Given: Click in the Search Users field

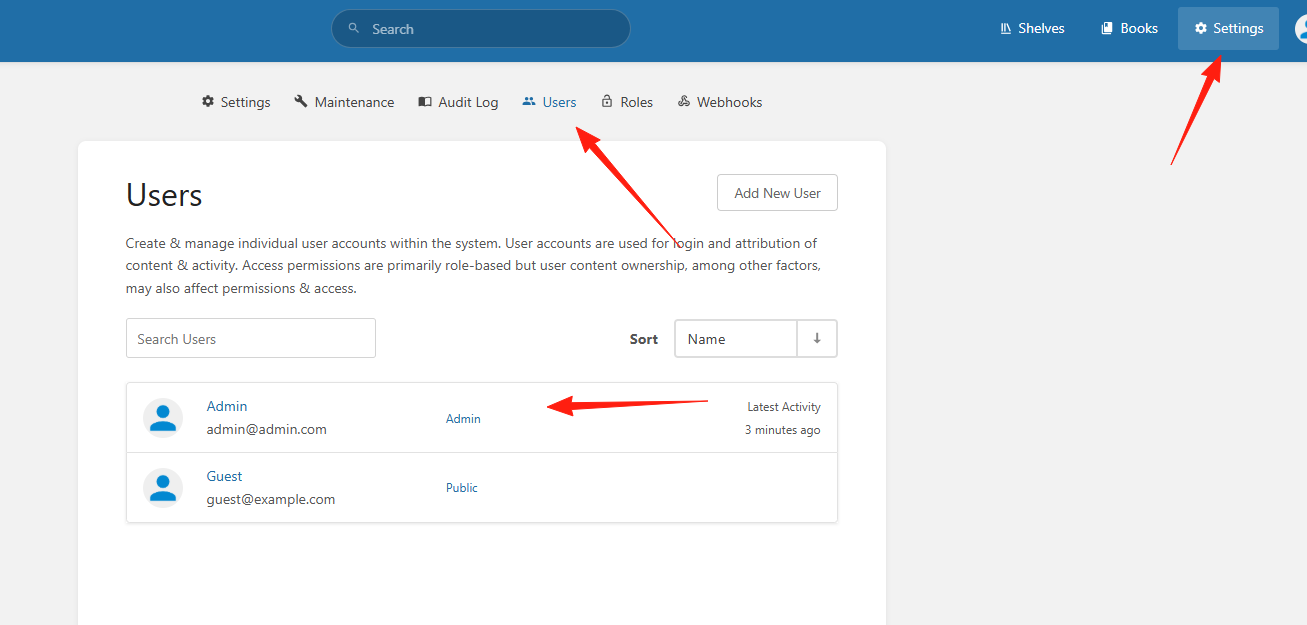Looking at the screenshot, I should pos(251,338).
